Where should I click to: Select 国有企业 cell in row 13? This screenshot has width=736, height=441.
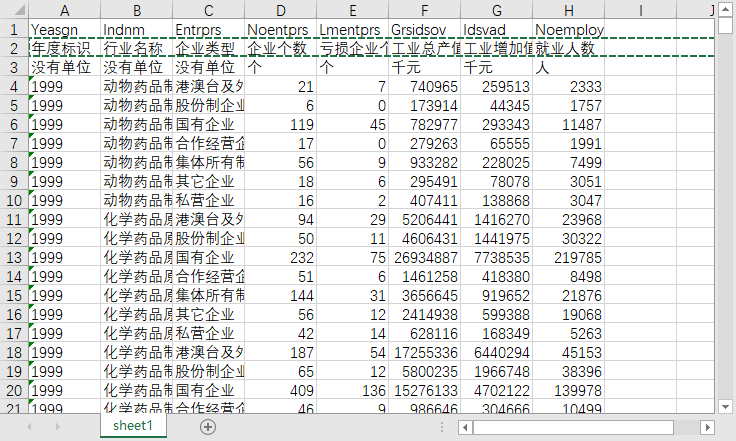pos(208,258)
